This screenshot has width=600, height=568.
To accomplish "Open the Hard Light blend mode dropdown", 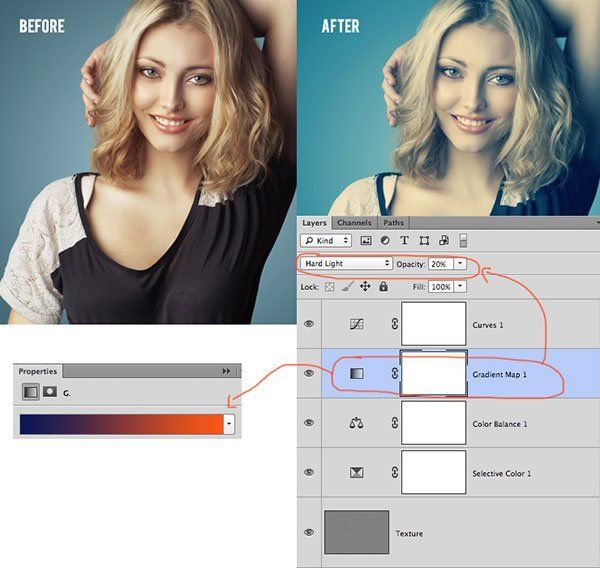I will [x=346, y=264].
